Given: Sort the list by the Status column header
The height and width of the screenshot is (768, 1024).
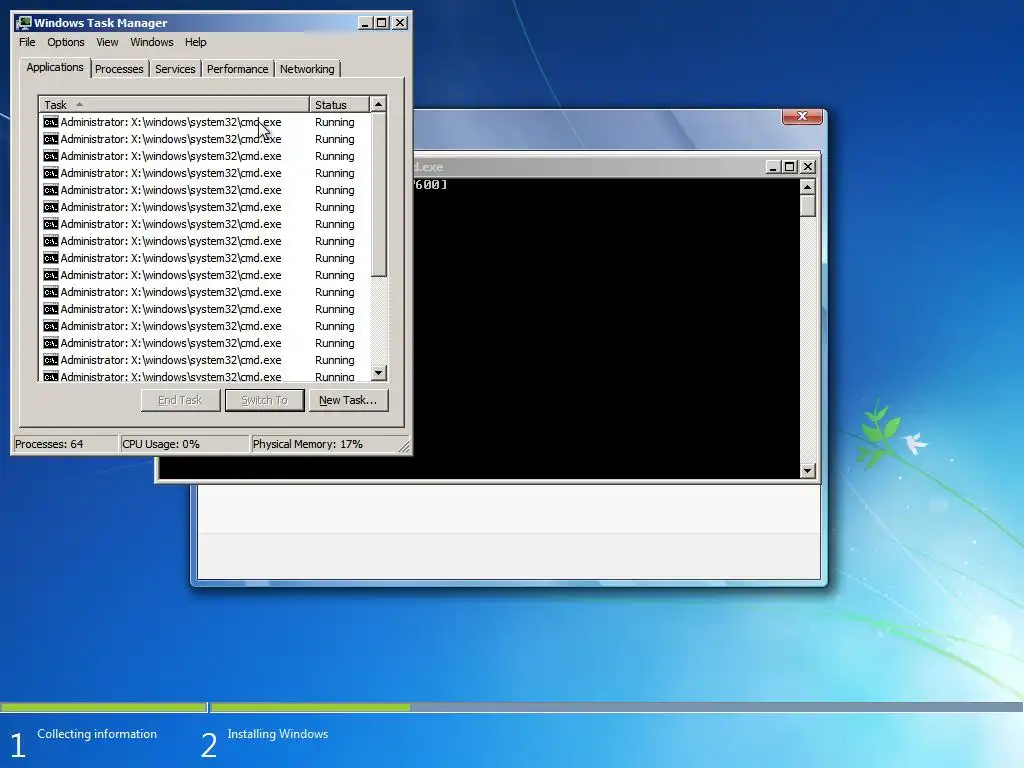Looking at the screenshot, I should [339, 104].
